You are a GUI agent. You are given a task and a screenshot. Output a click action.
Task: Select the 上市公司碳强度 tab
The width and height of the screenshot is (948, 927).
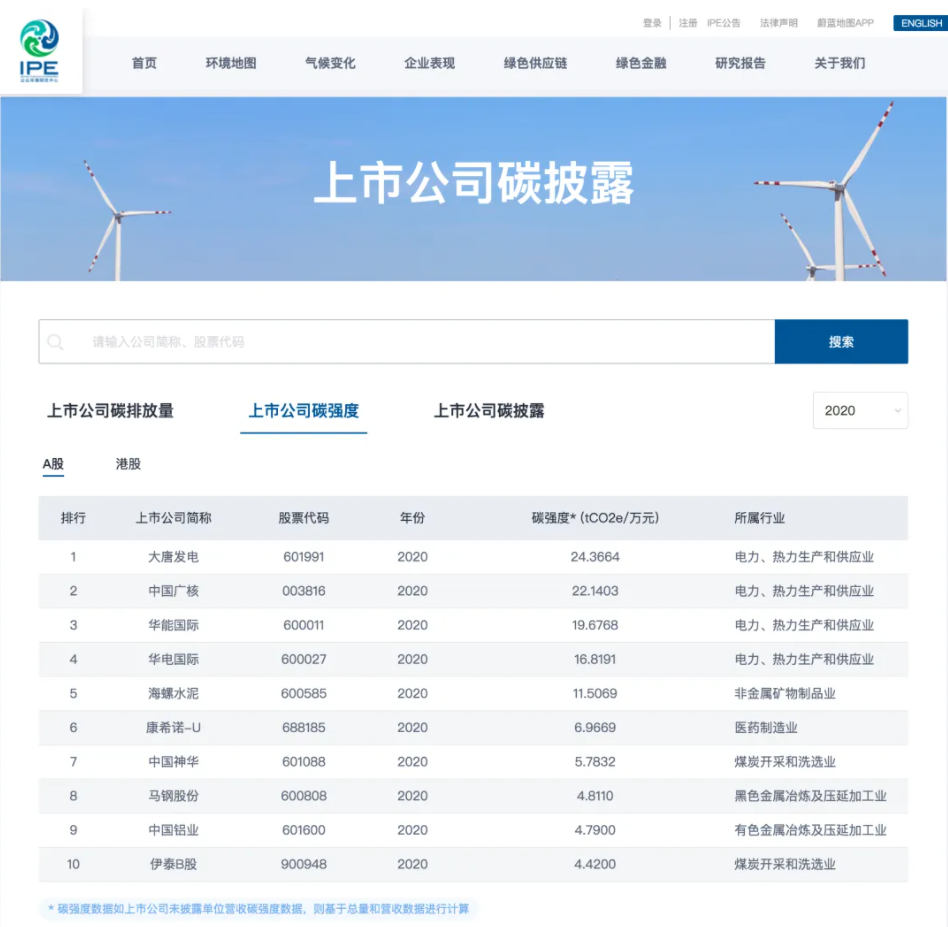304,411
